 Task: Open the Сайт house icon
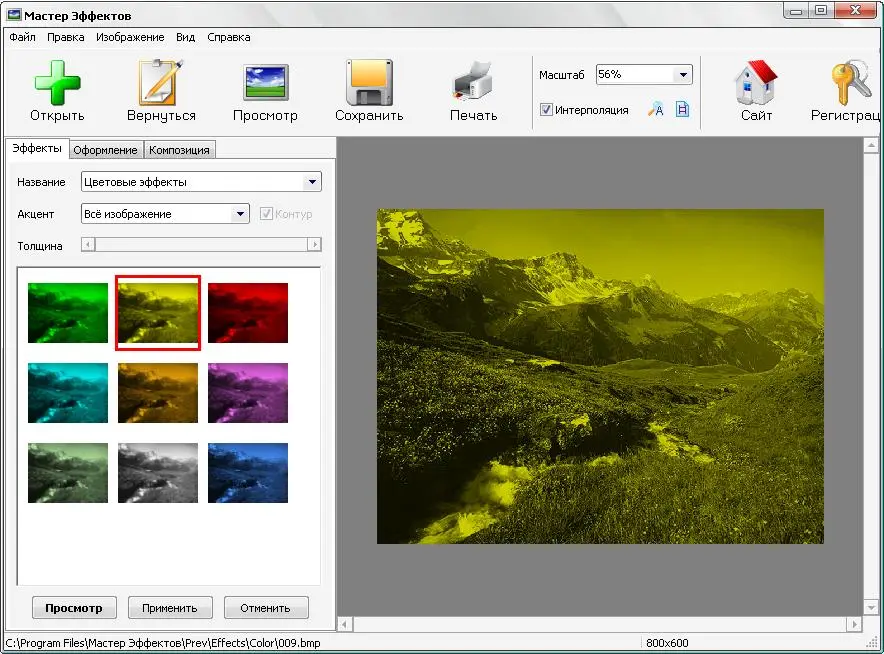coord(756,83)
